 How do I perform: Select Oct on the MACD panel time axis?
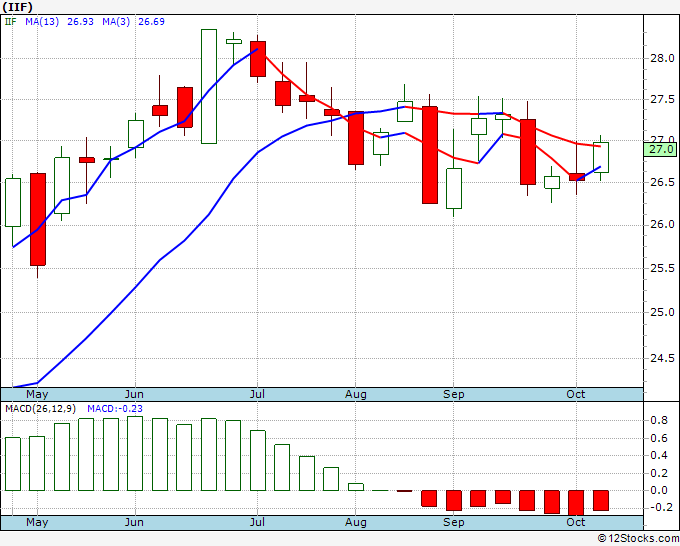tap(576, 522)
